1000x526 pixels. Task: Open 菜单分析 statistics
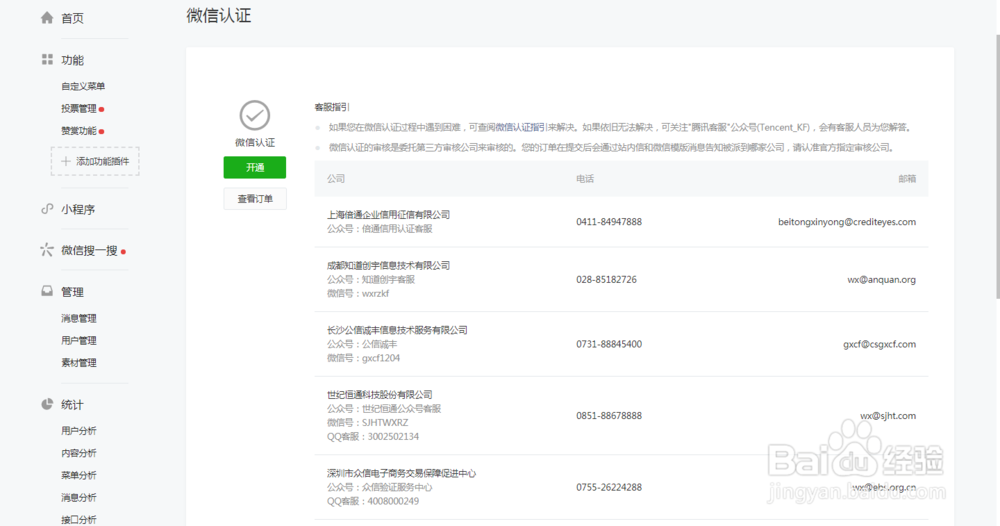click(x=78, y=476)
